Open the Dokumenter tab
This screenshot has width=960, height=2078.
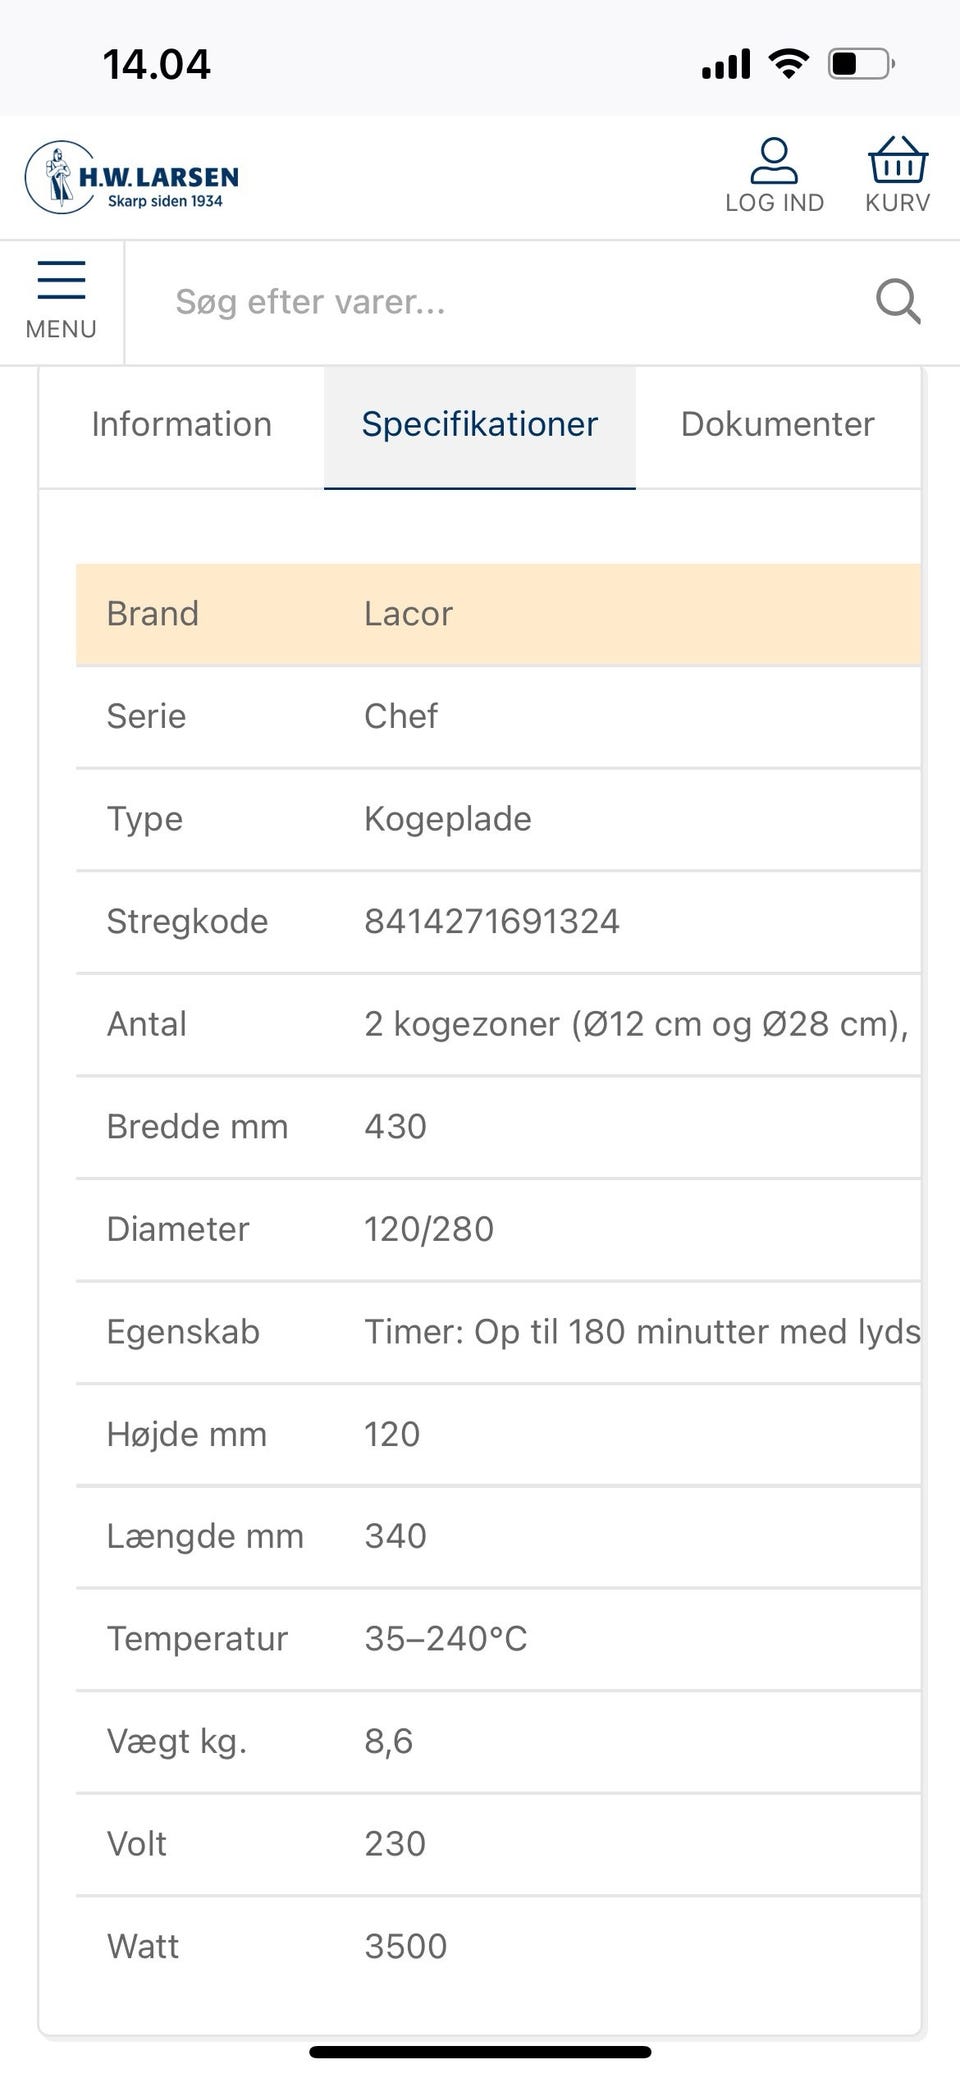pos(777,424)
